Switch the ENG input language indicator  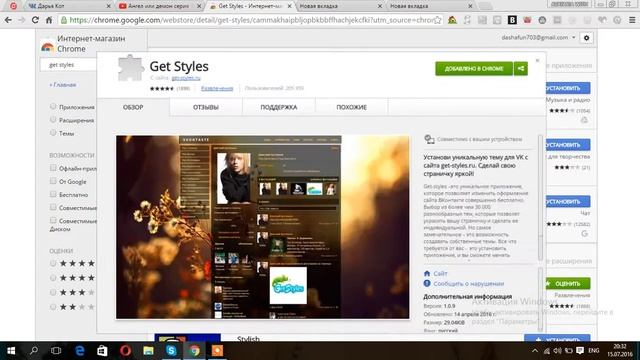594,351
